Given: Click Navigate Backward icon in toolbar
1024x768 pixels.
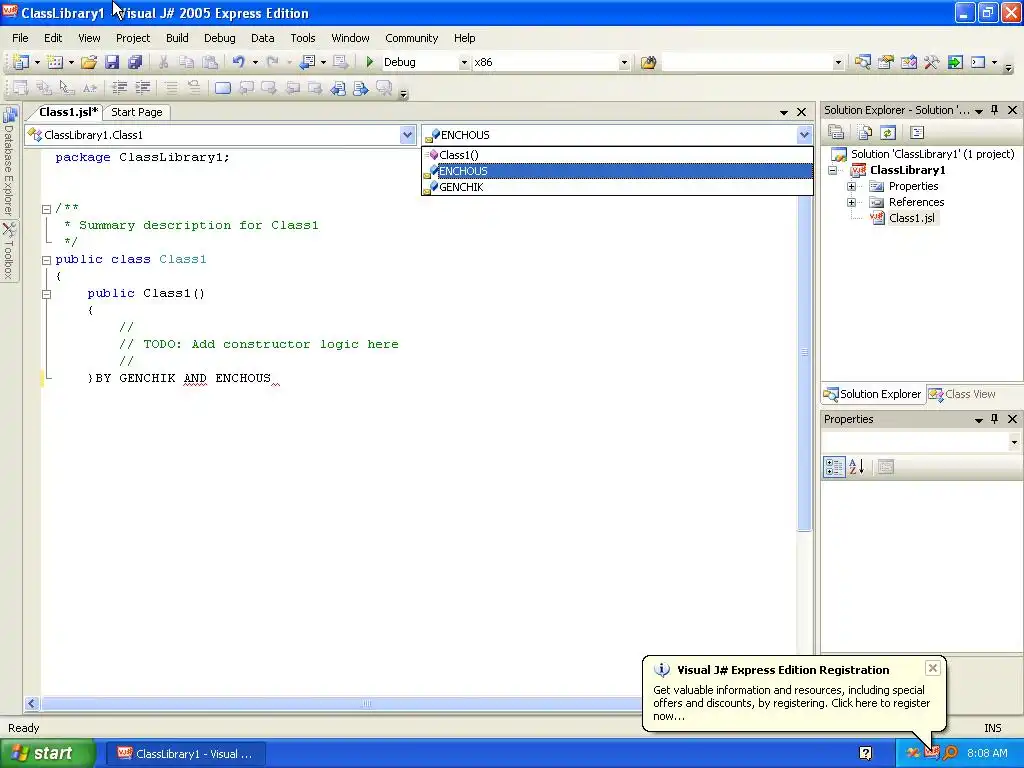Looking at the screenshot, I should [308, 62].
